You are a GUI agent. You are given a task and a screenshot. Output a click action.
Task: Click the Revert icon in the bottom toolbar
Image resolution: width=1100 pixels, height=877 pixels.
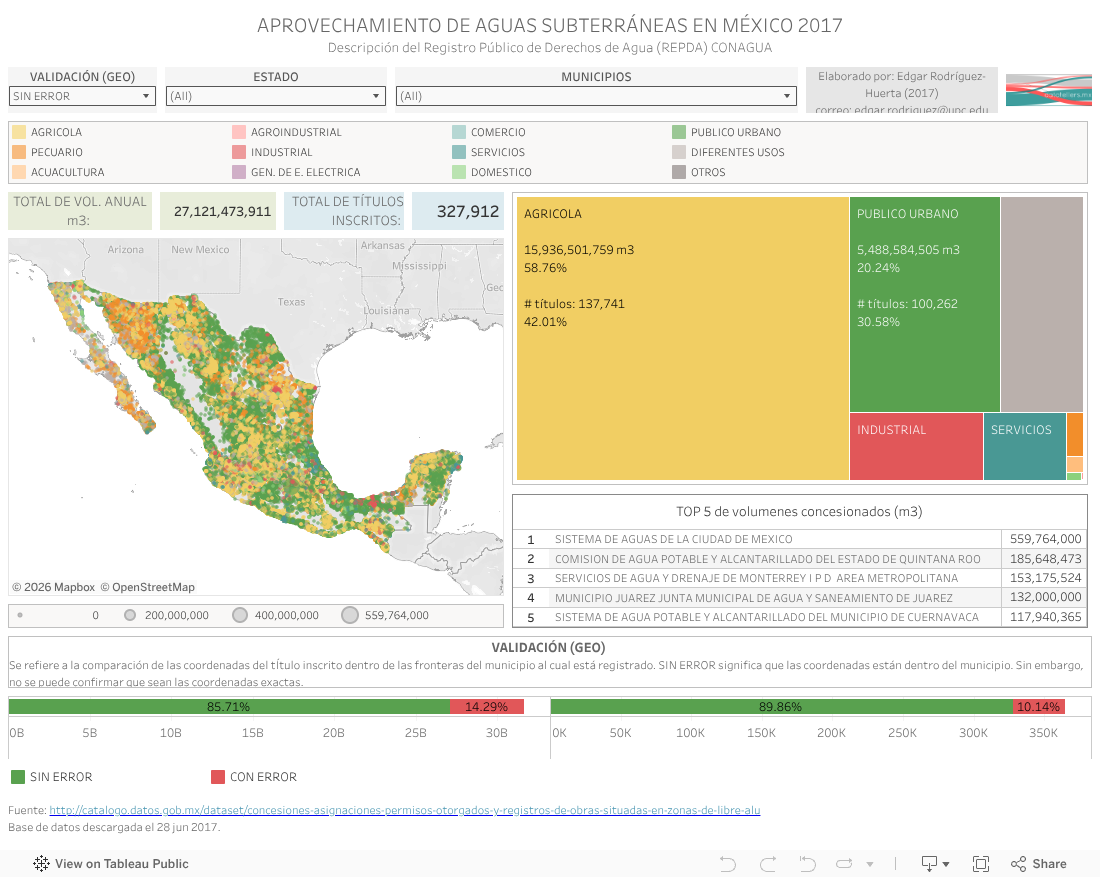[x=807, y=864]
